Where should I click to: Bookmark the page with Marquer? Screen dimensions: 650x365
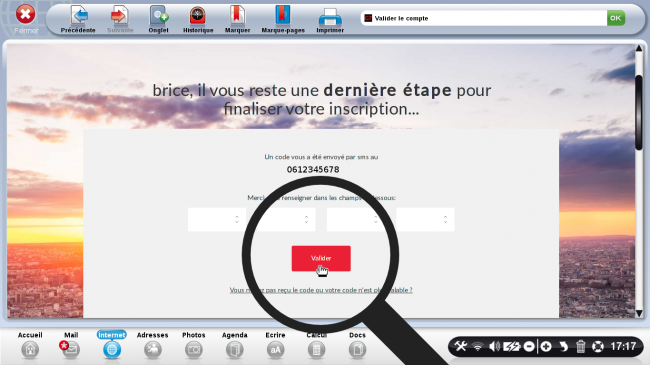pos(237,19)
